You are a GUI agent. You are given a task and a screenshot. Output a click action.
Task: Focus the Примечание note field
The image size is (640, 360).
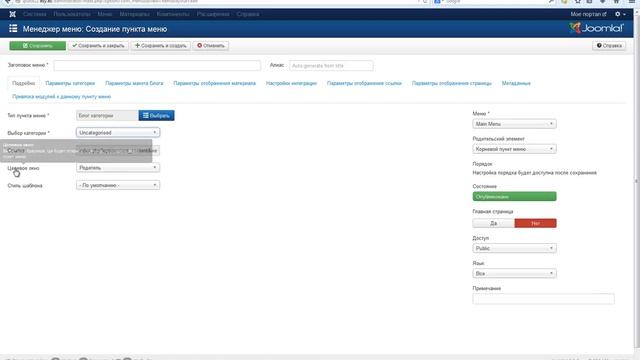point(543,299)
